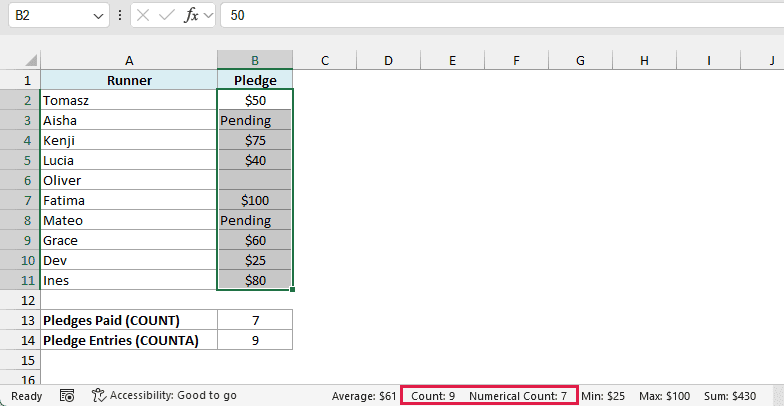Click Min: $25 in status bar

(603, 396)
